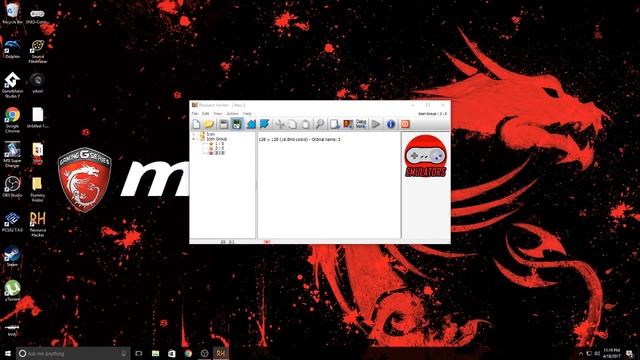The height and width of the screenshot is (360, 640).
Task: Expand the Icon tree node
Action: pyautogui.click(x=193, y=134)
